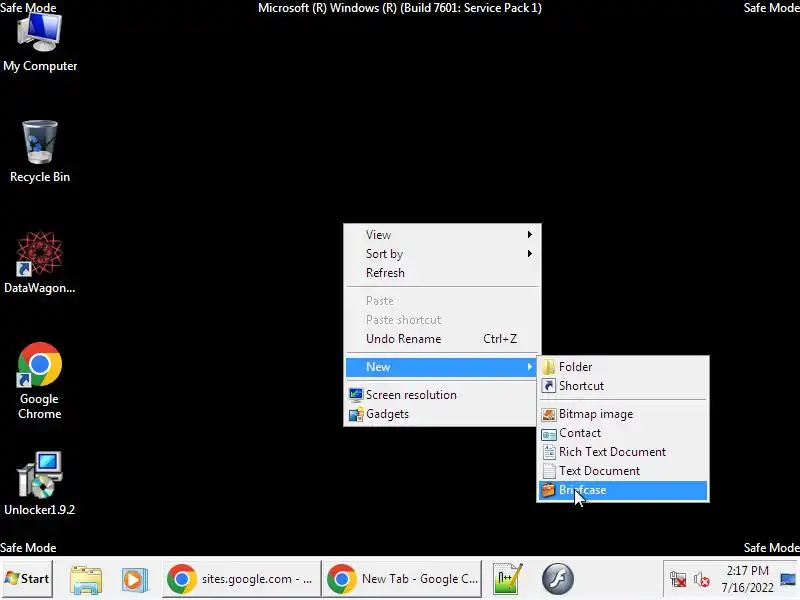Expand the View submenu
Screen dimensions: 800x600
(x=442, y=235)
